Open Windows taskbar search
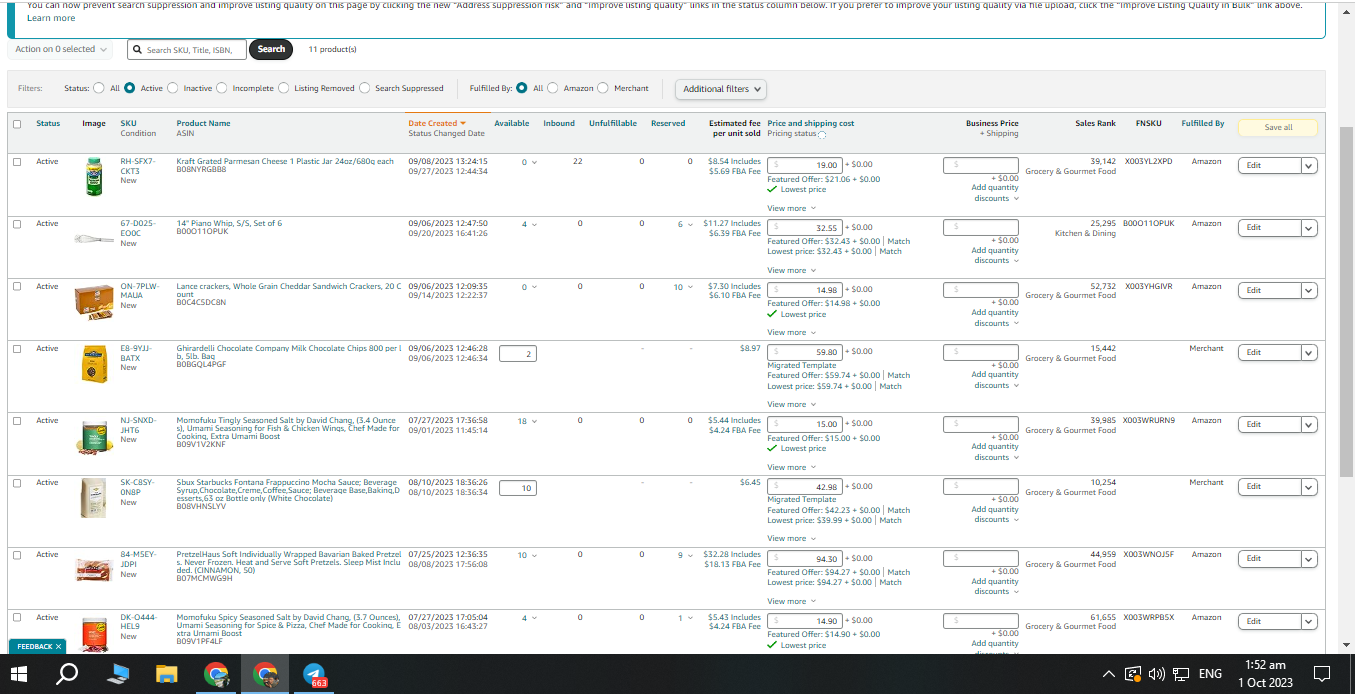 click(x=68, y=673)
